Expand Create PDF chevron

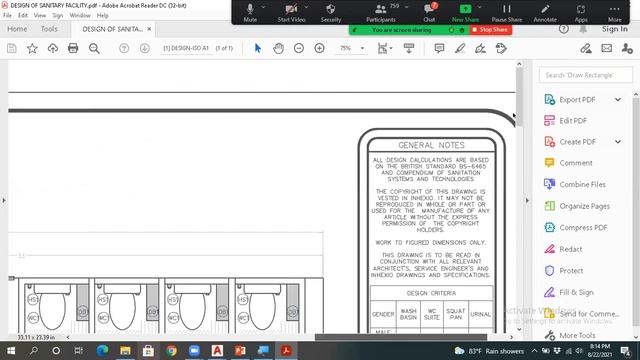618,142
